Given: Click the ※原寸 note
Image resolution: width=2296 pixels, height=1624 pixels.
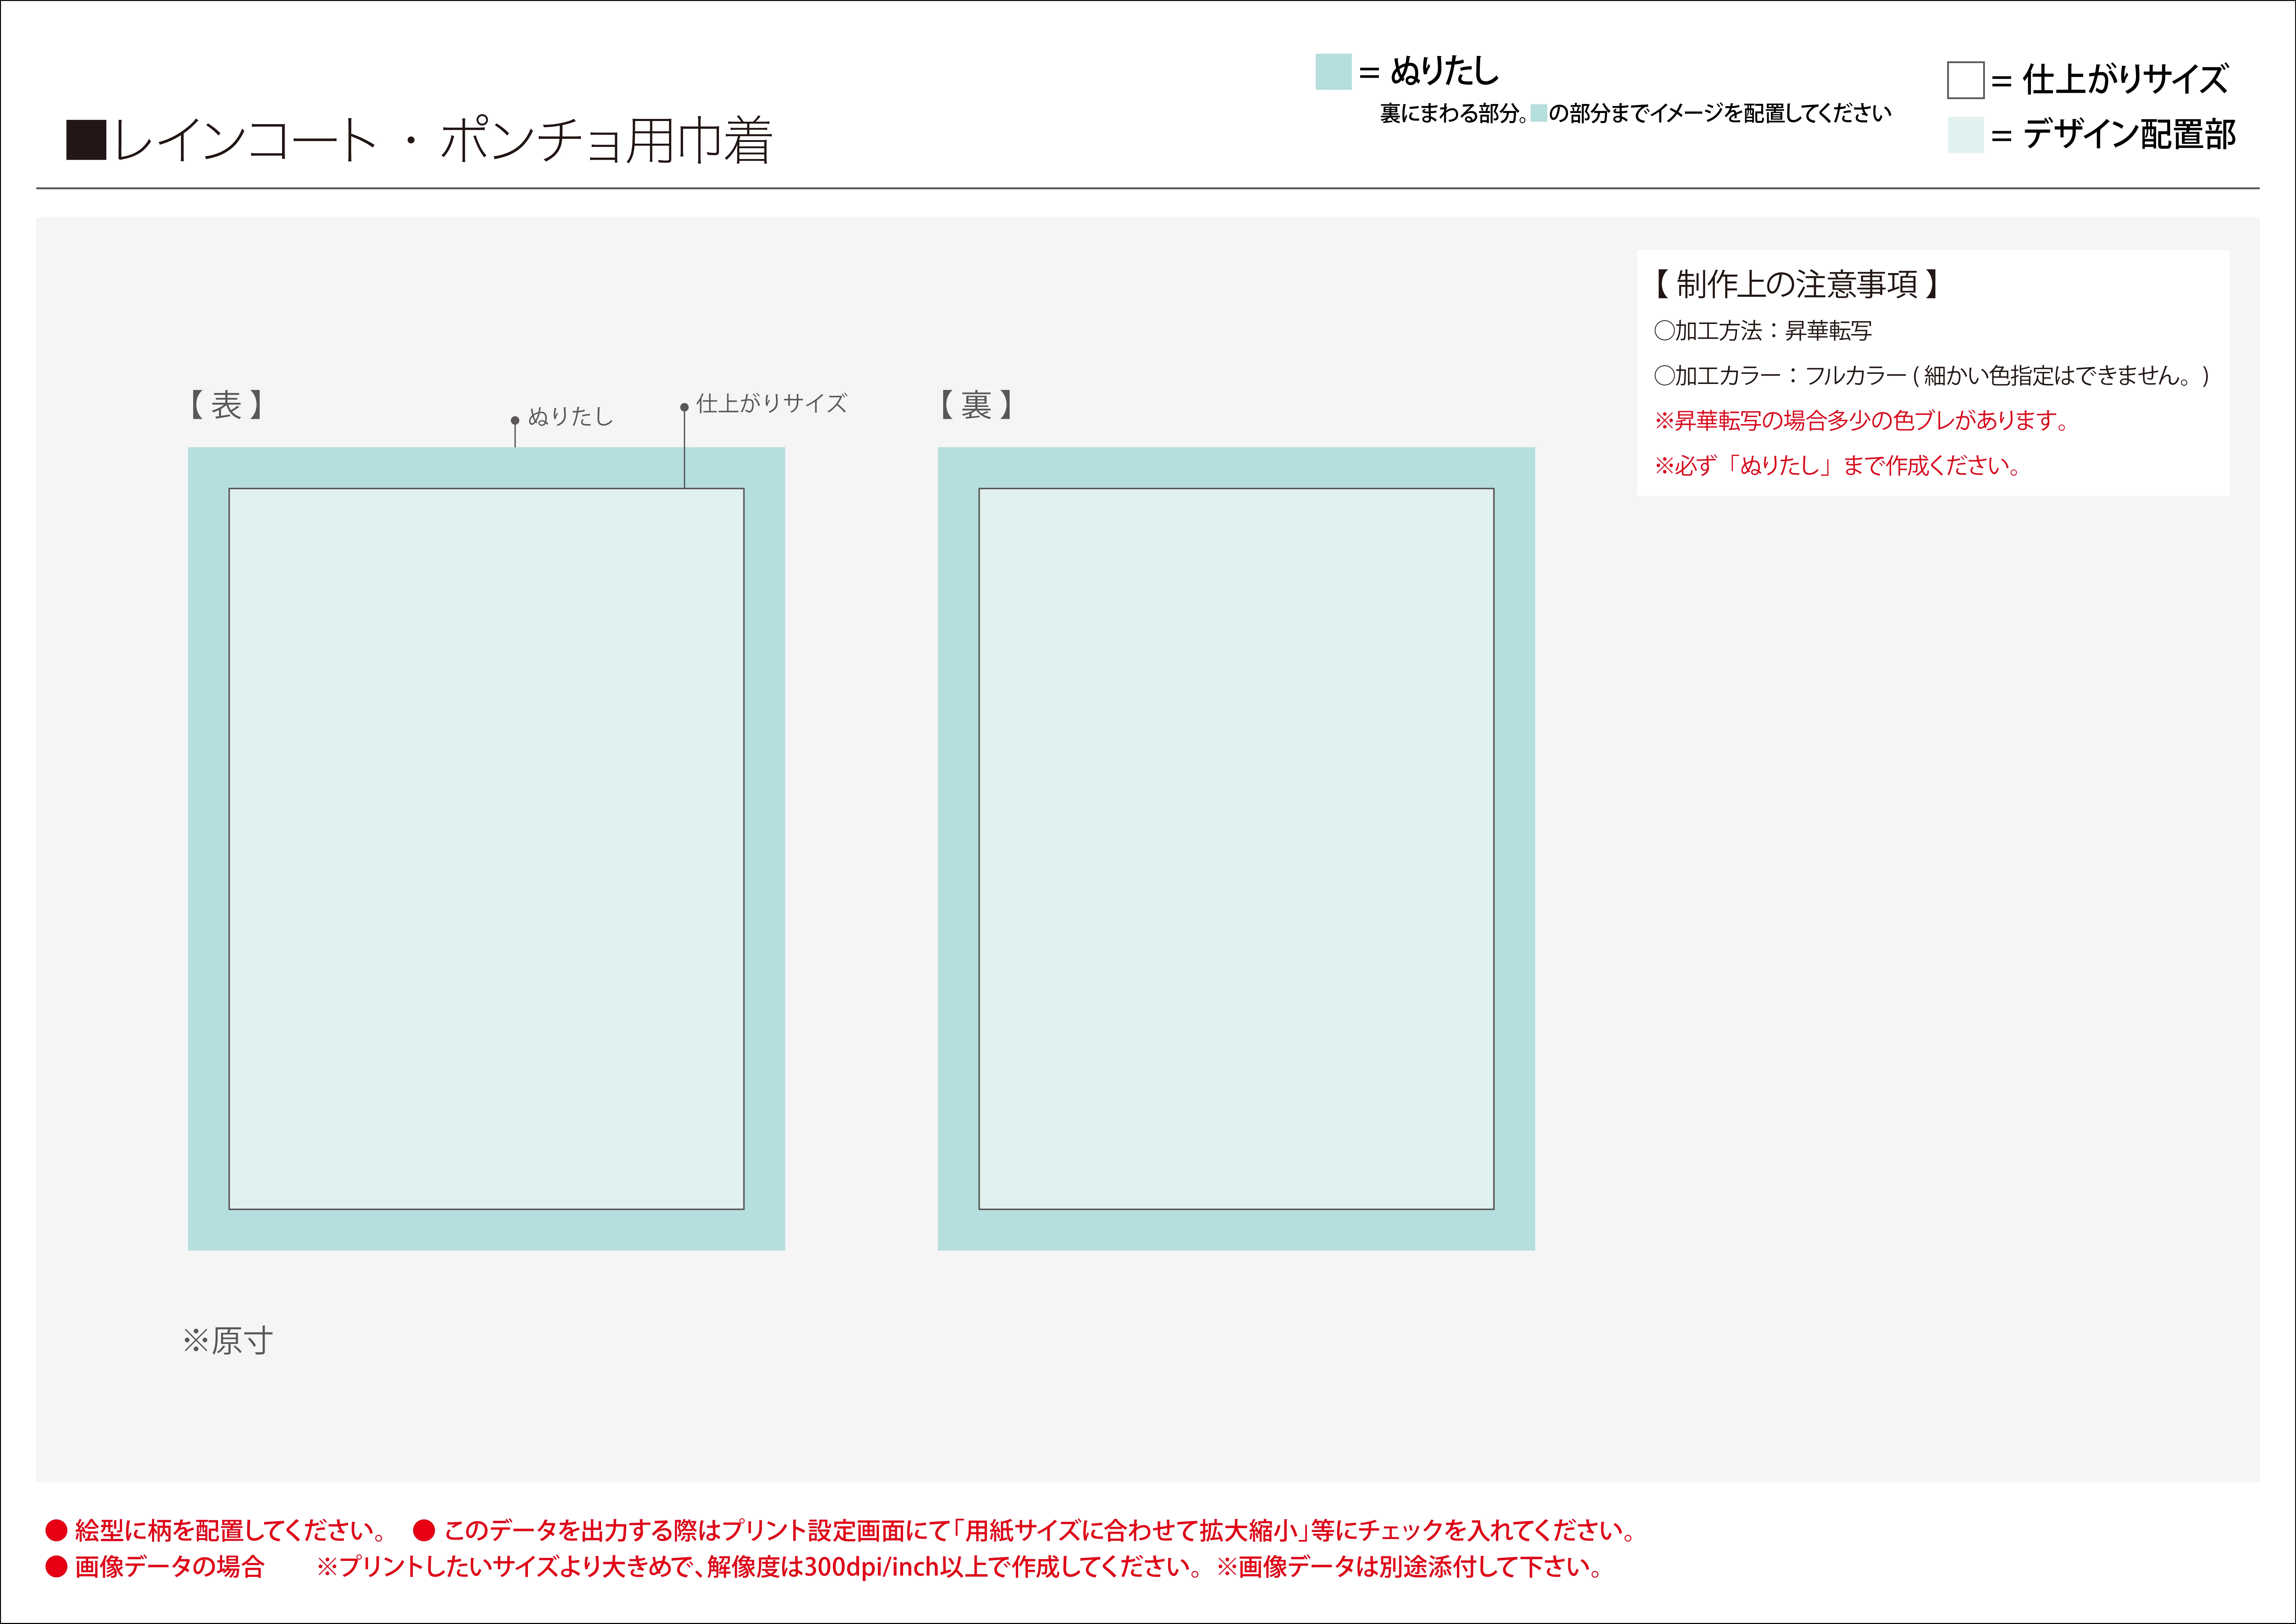Looking at the screenshot, I should click(228, 1341).
